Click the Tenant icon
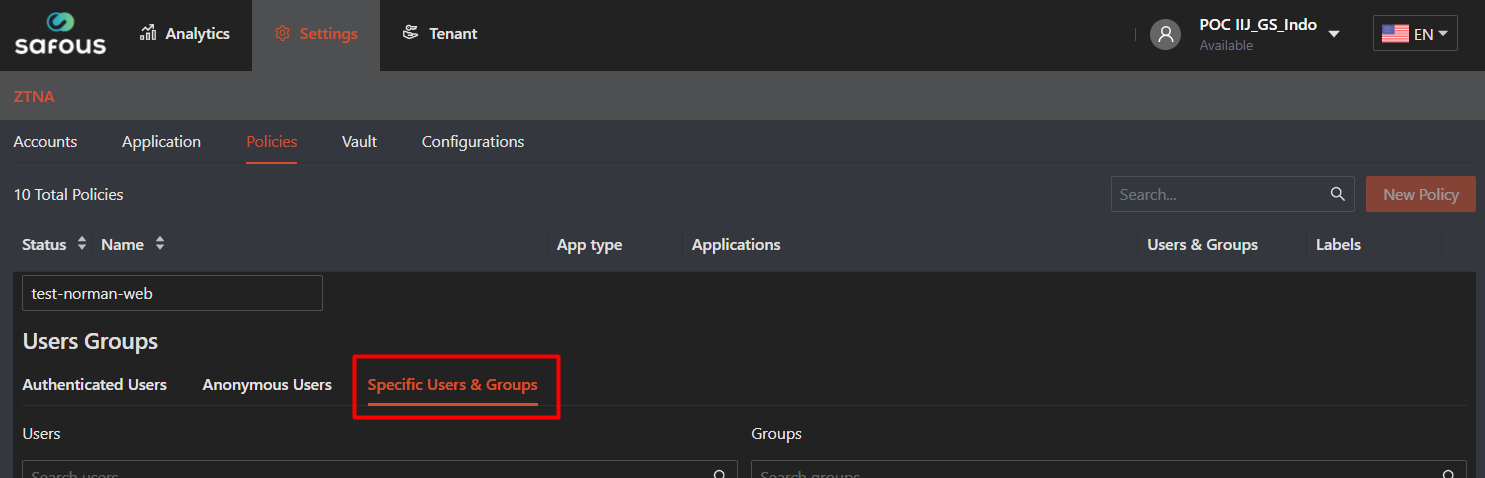This screenshot has width=1485, height=478. click(x=410, y=33)
